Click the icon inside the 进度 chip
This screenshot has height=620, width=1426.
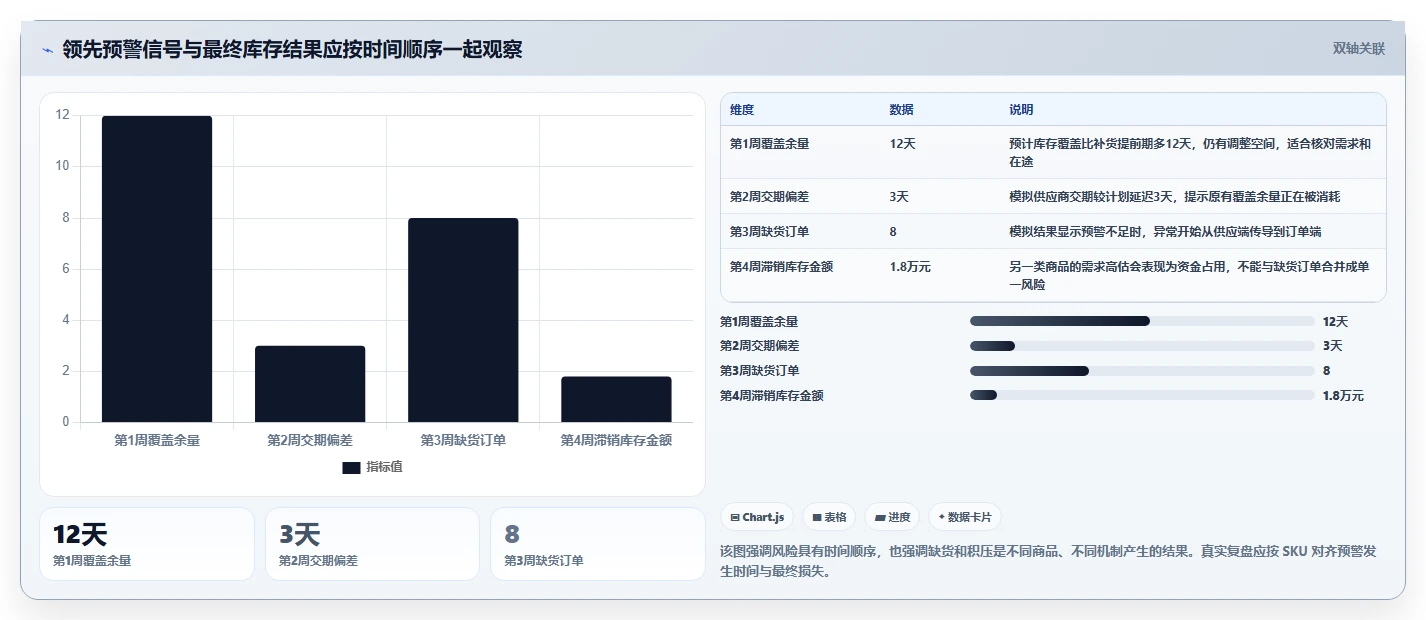(880, 518)
